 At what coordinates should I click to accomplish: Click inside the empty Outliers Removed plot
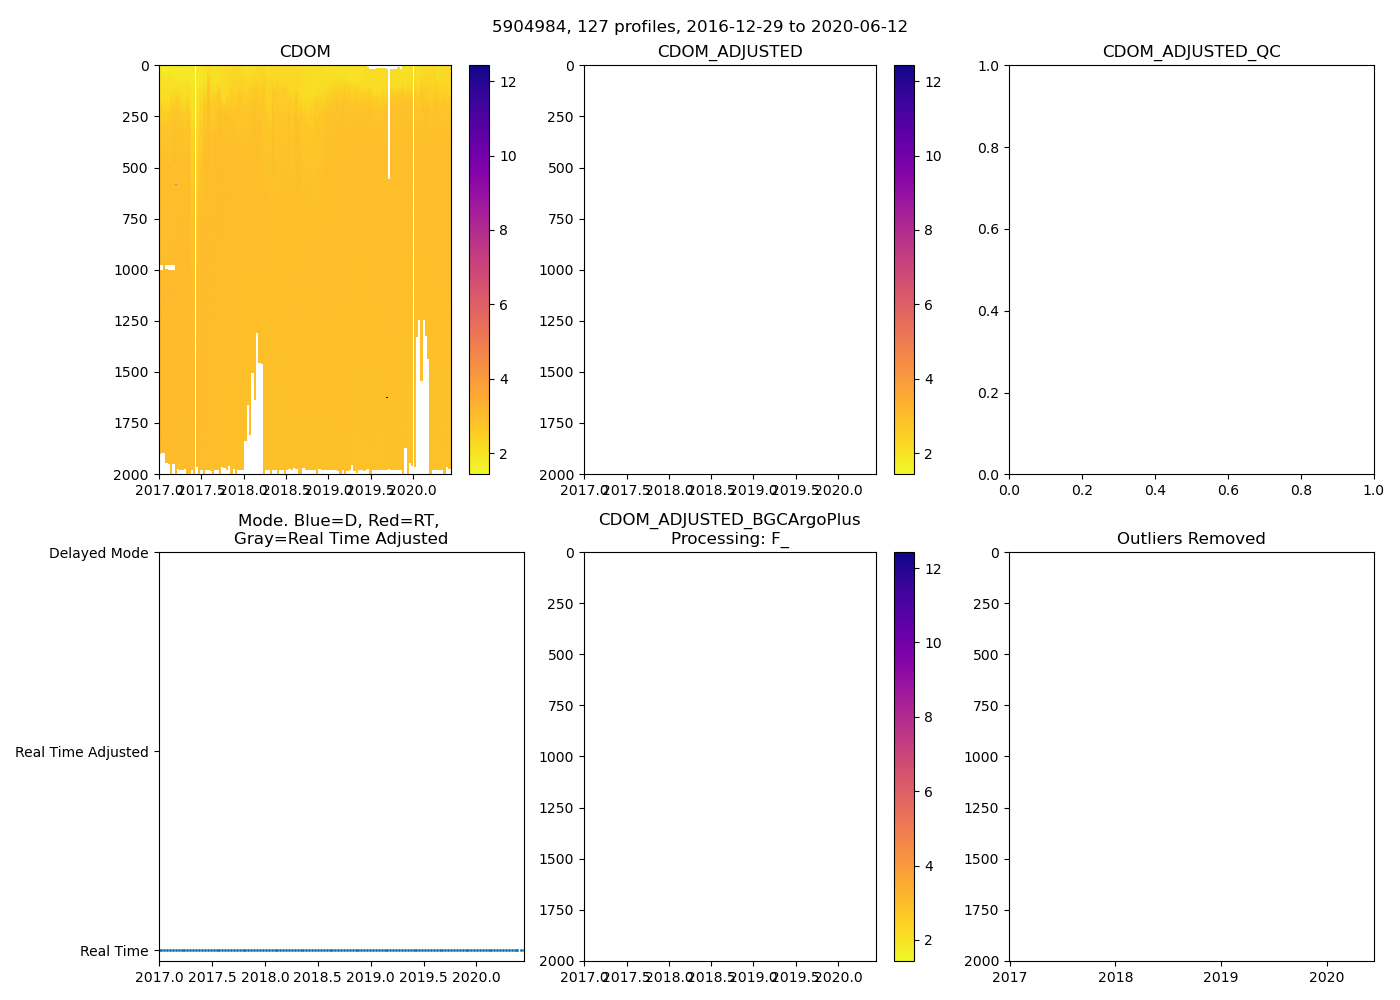[x=1191, y=757]
